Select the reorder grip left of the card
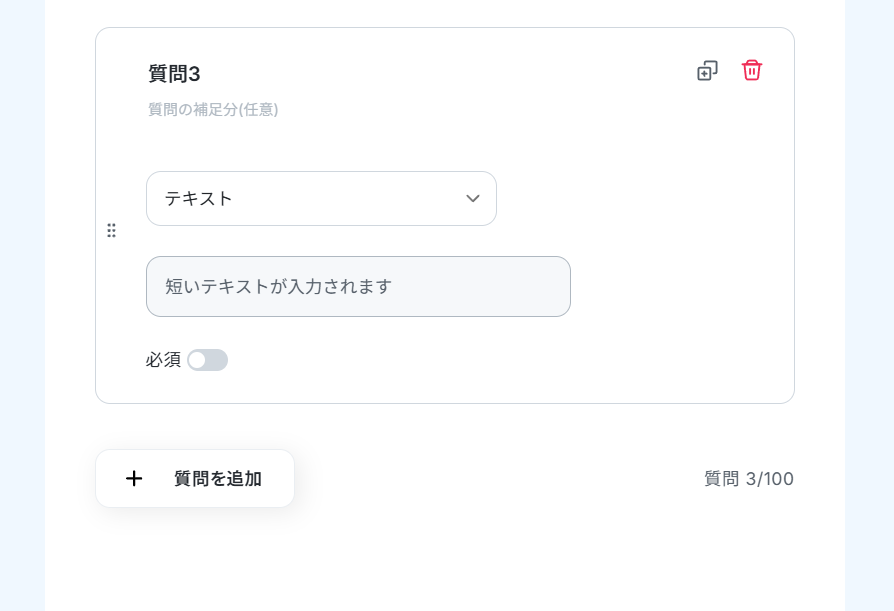The width and height of the screenshot is (894, 611). point(112,230)
